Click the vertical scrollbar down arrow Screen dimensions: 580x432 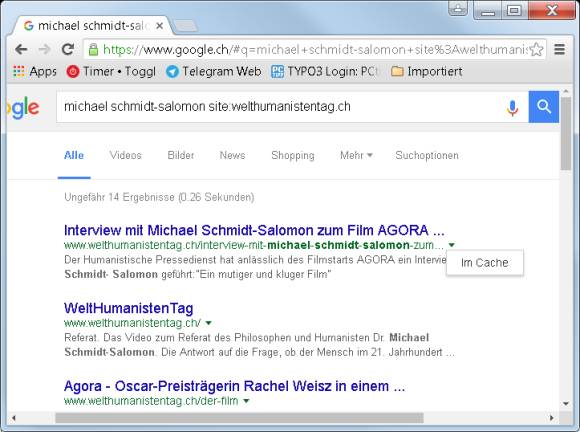click(566, 404)
